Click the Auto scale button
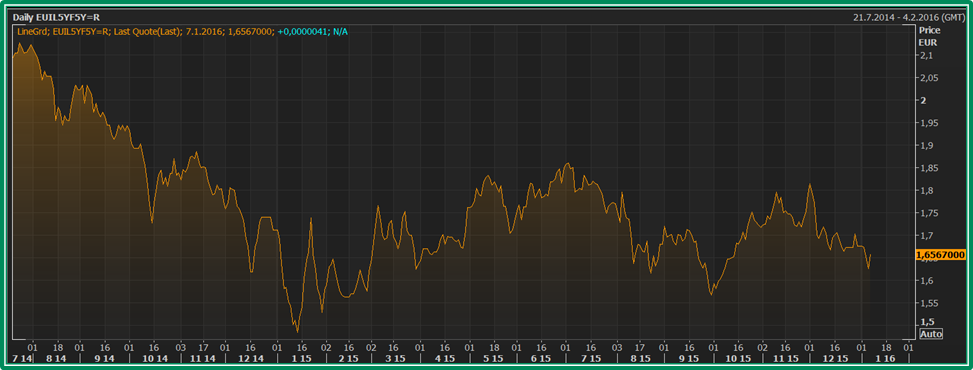973x370 pixels. pos(931,334)
